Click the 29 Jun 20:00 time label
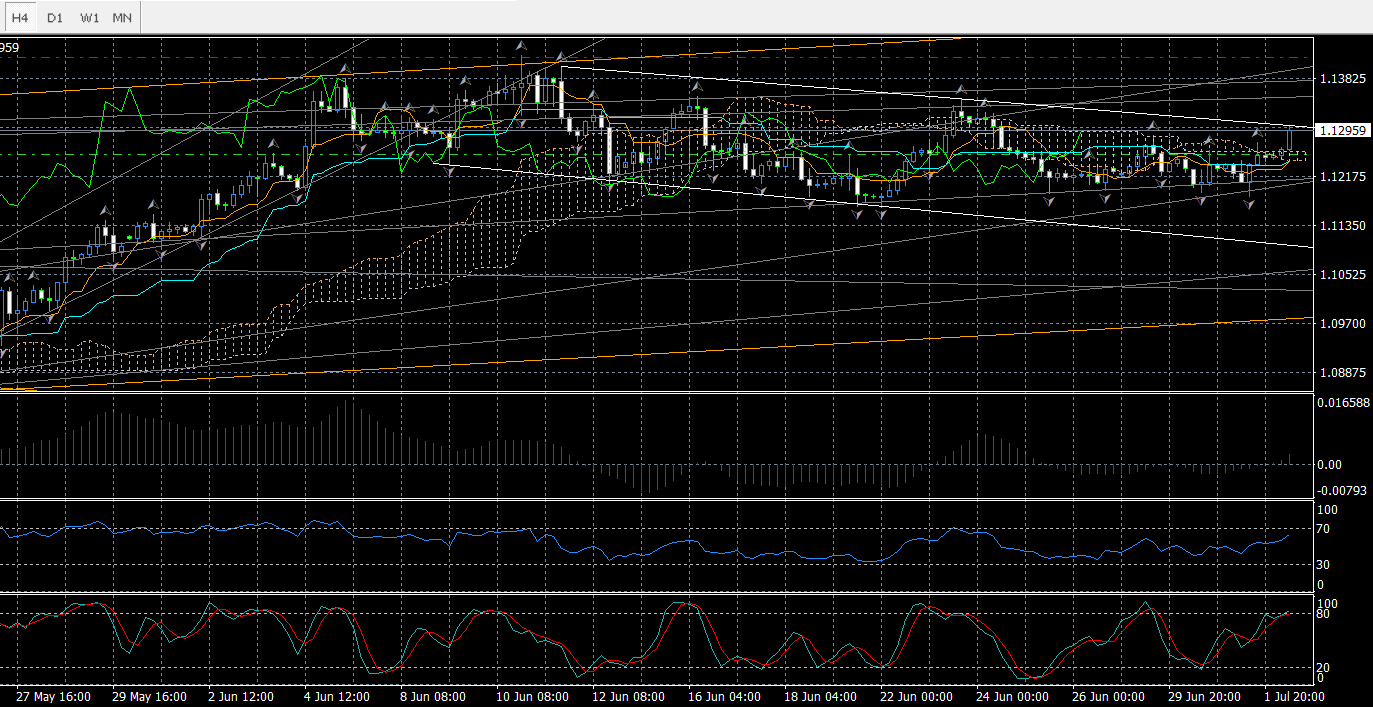Screen dimensions: 1373x707 point(1204,696)
